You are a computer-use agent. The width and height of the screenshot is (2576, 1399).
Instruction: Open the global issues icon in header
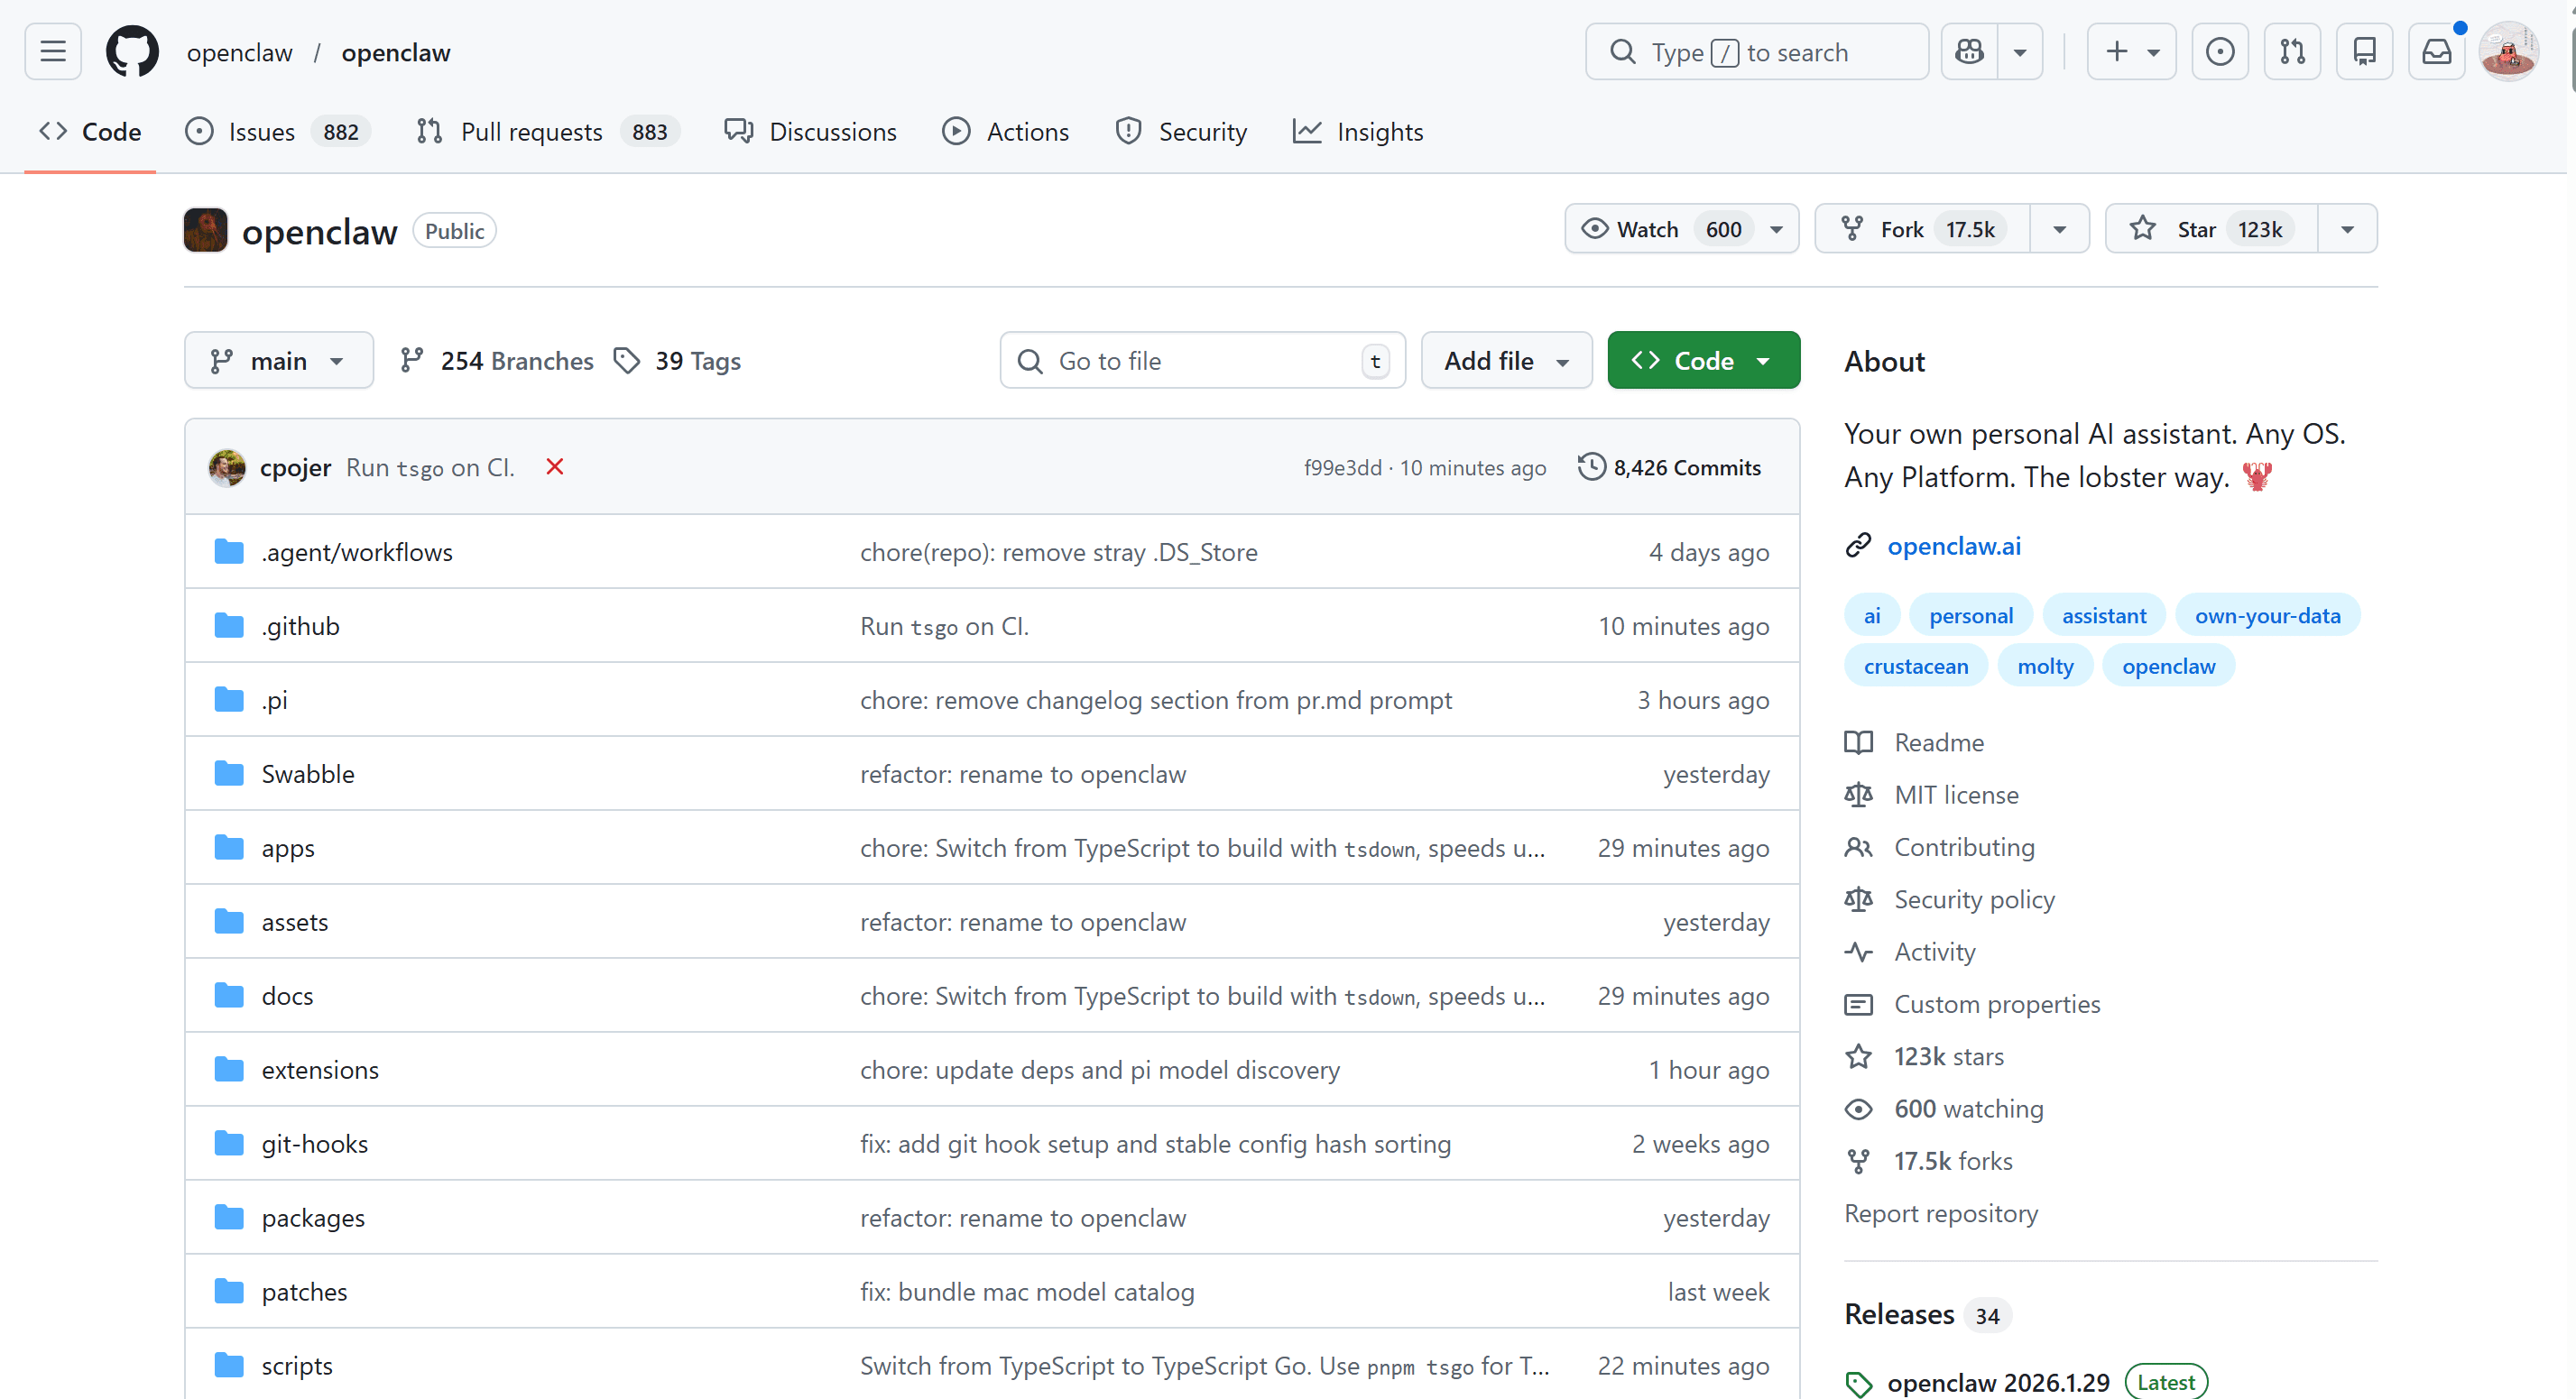[x=2219, y=52]
